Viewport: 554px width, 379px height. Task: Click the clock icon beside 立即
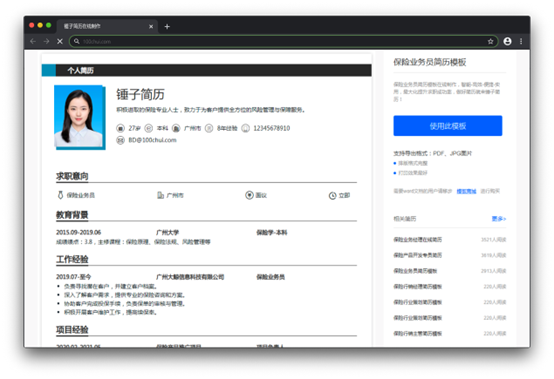click(x=332, y=195)
